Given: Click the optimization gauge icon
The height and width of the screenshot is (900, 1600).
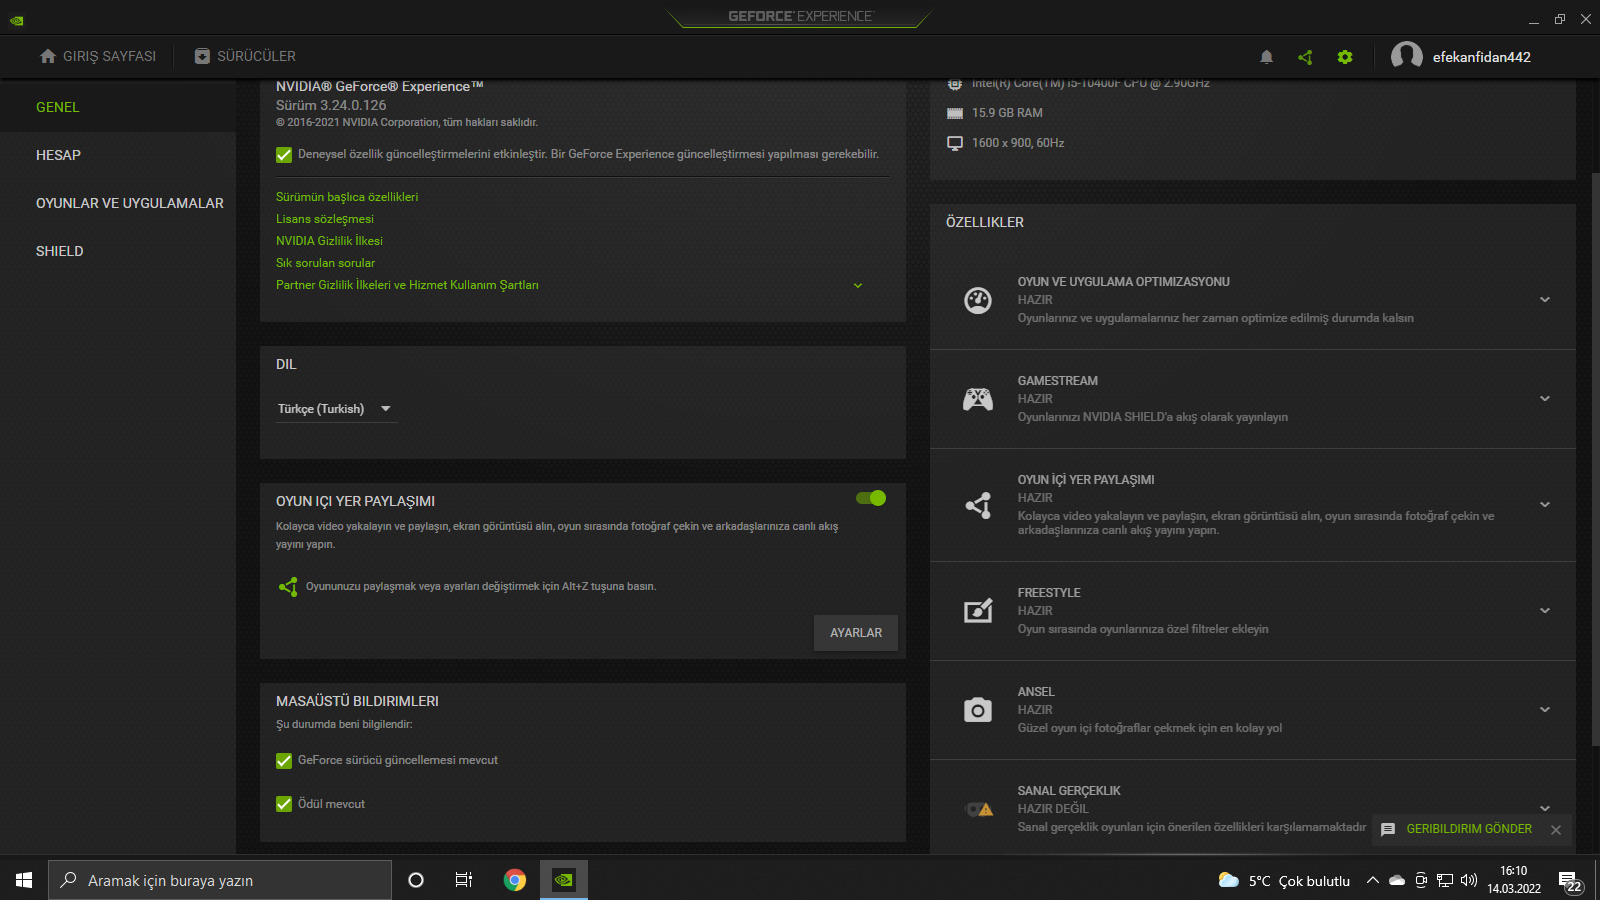Looking at the screenshot, I should pos(978,300).
